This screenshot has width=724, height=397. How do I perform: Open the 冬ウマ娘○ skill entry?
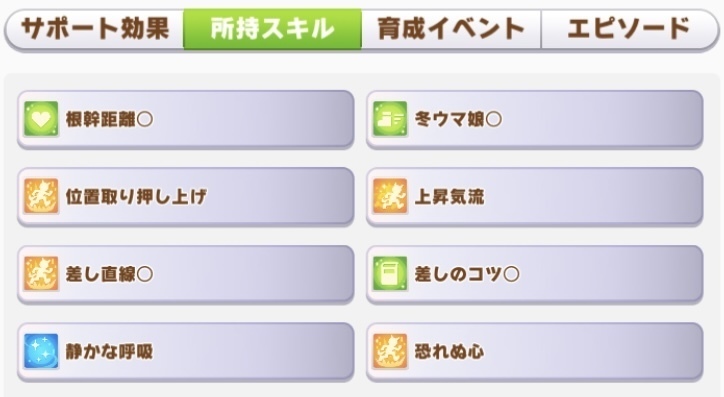pyautogui.click(x=535, y=120)
